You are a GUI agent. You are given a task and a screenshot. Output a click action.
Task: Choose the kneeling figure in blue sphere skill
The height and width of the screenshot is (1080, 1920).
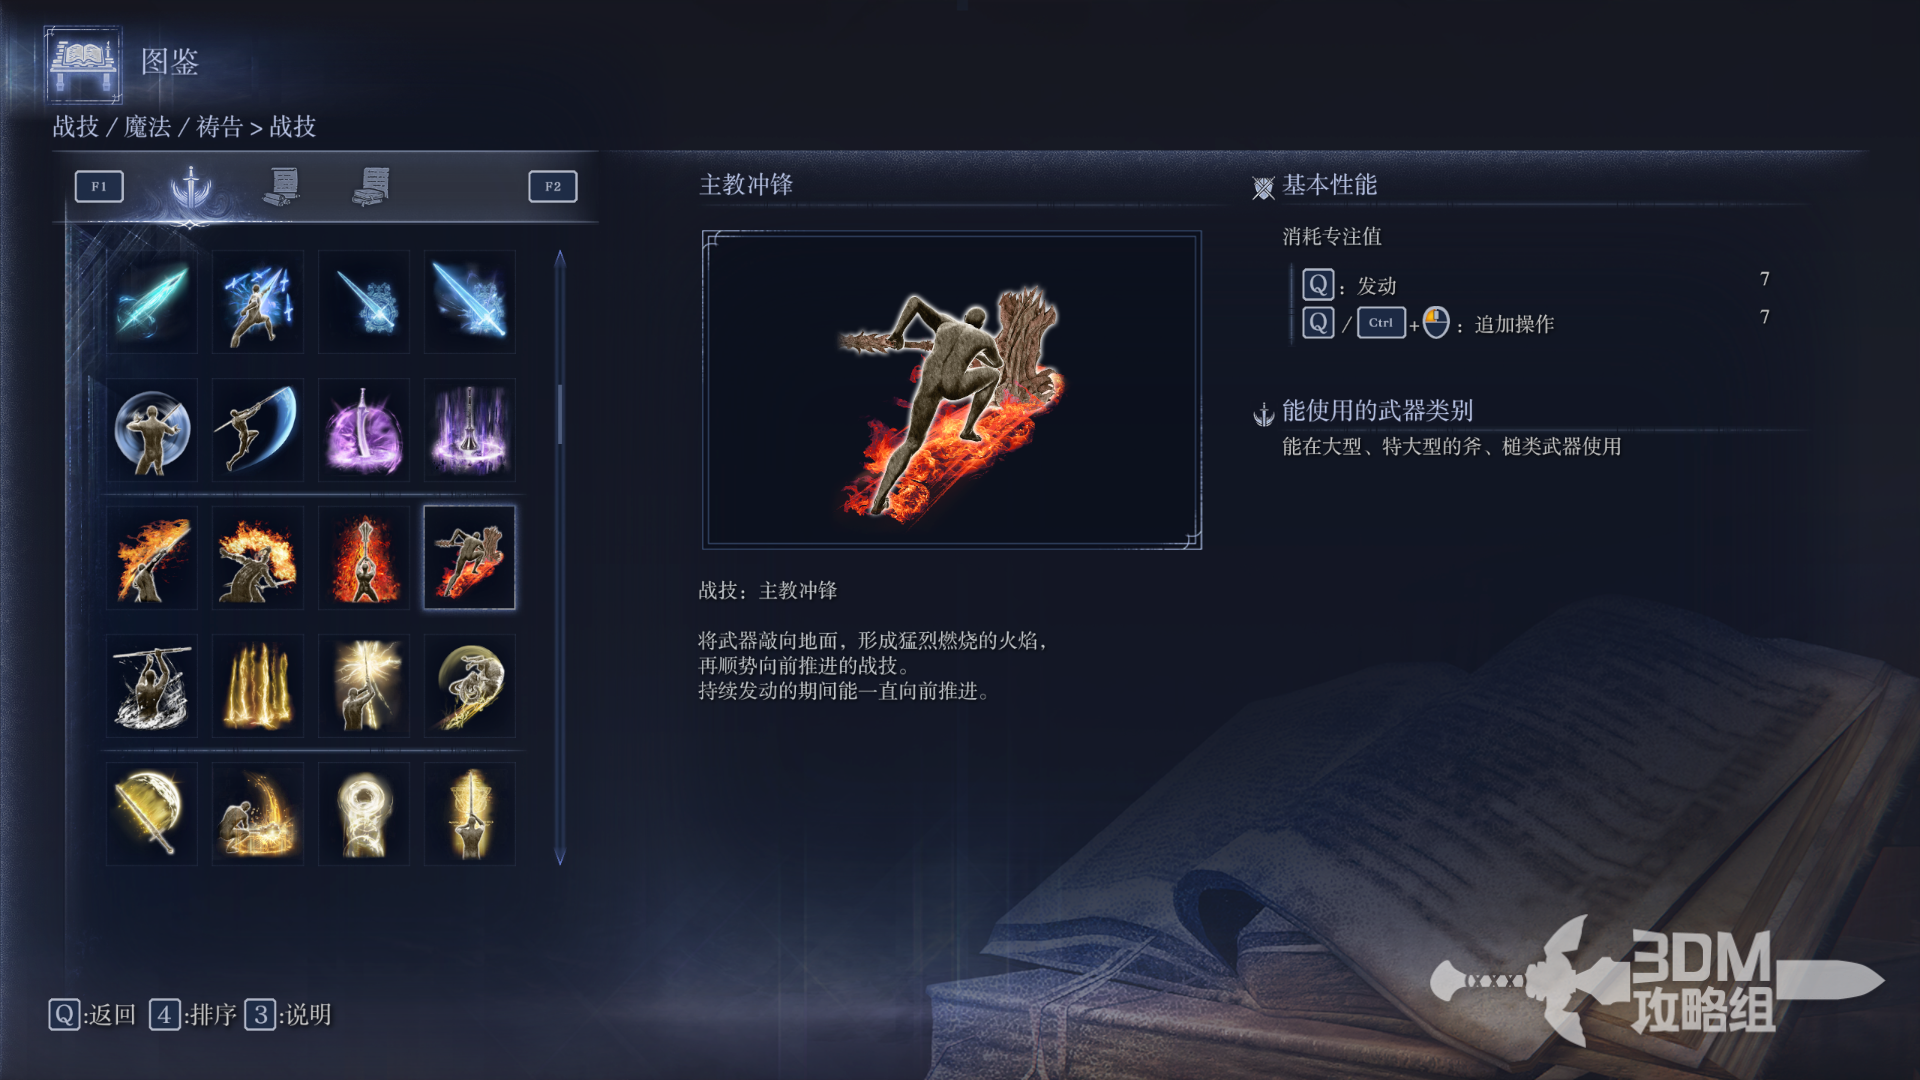[152, 429]
